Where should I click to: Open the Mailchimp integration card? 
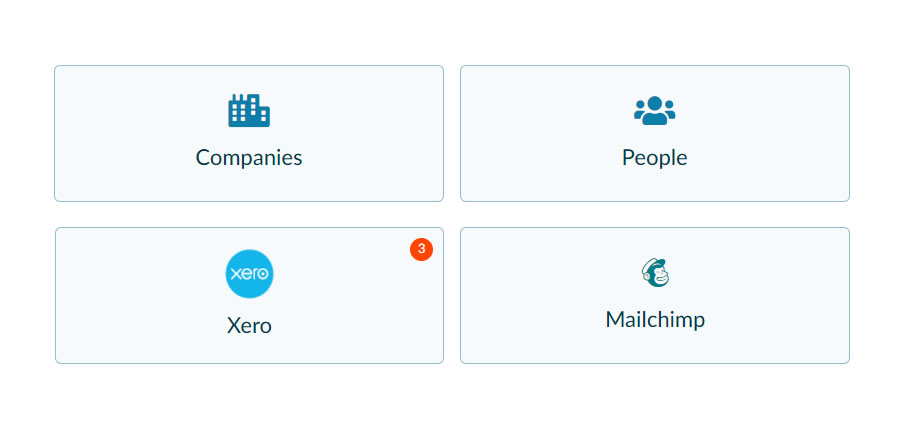tap(655, 295)
